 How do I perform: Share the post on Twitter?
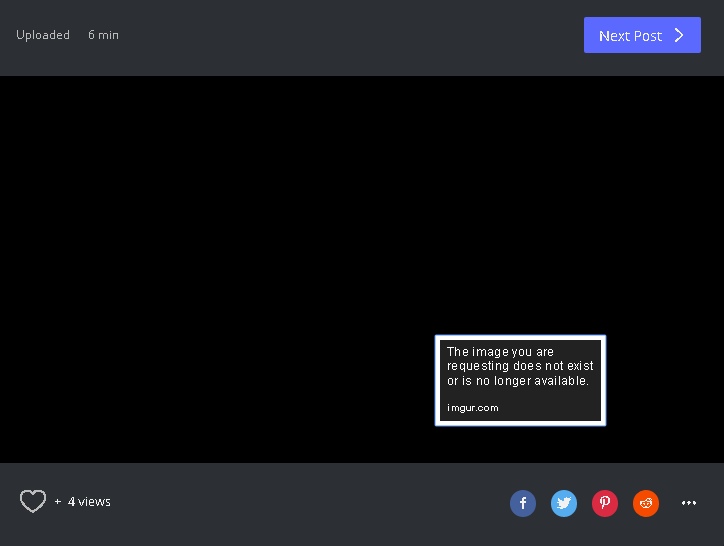(564, 503)
